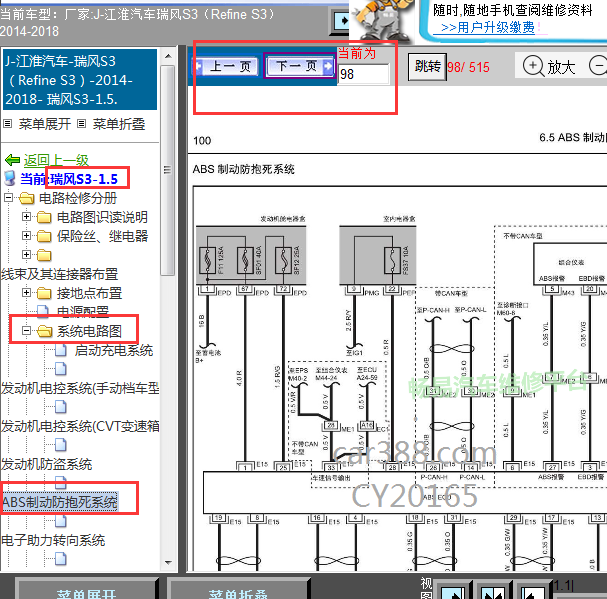Go to the next page with 下一页
This screenshot has height=599, width=607.
(300, 66)
